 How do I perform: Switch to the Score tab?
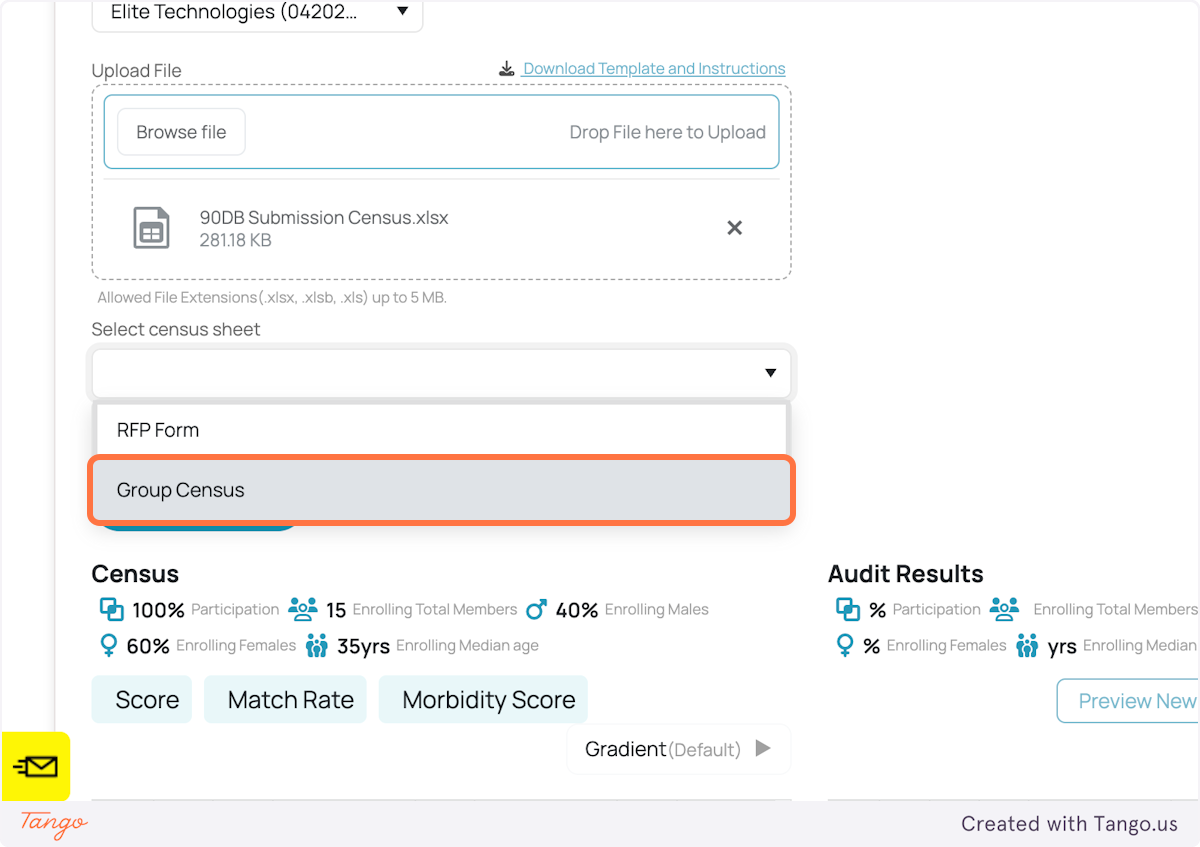(141, 699)
